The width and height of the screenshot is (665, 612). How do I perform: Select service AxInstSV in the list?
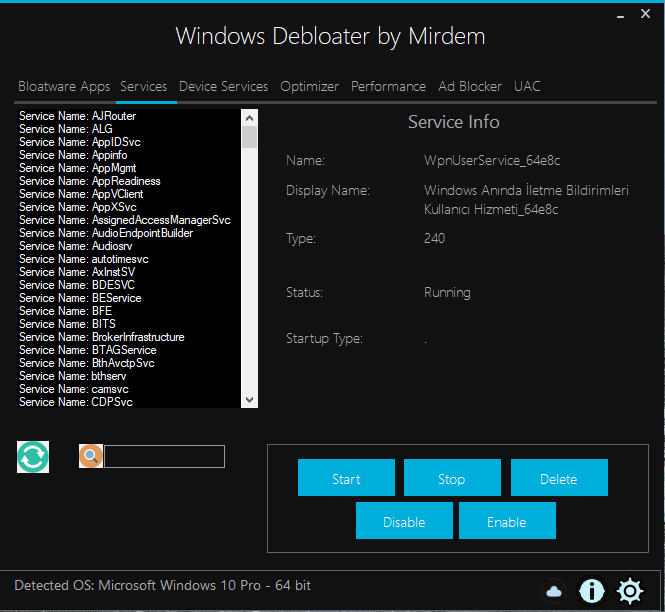click(x=129, y=272)
